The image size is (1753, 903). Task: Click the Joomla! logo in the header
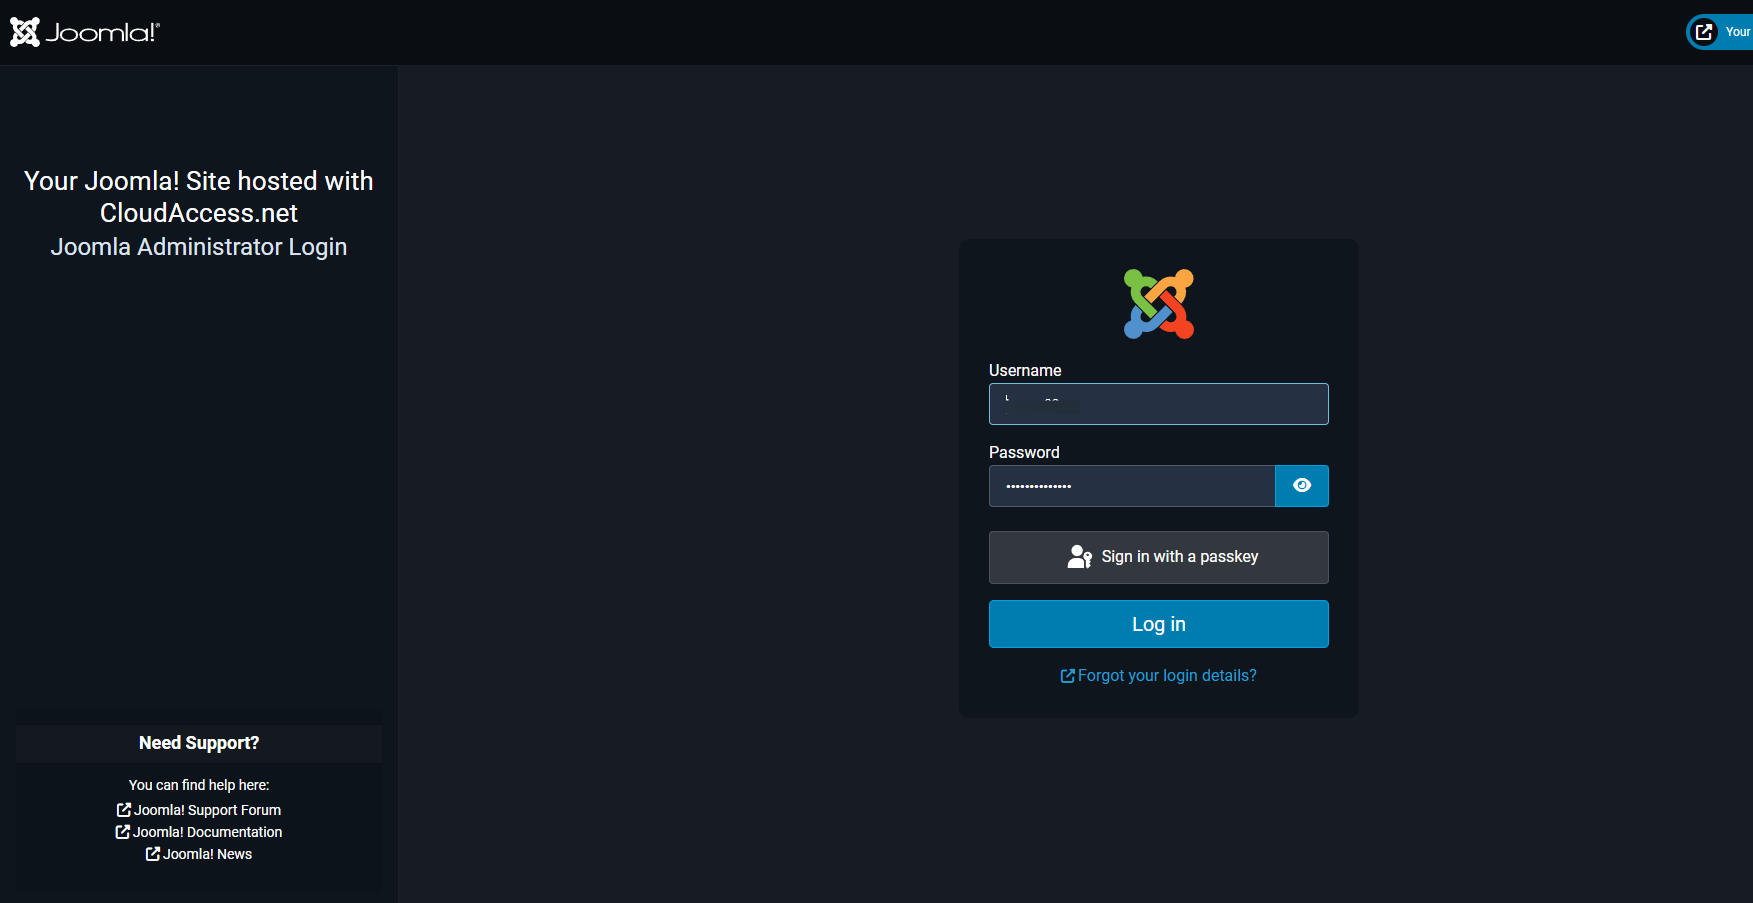pos(85,32)
